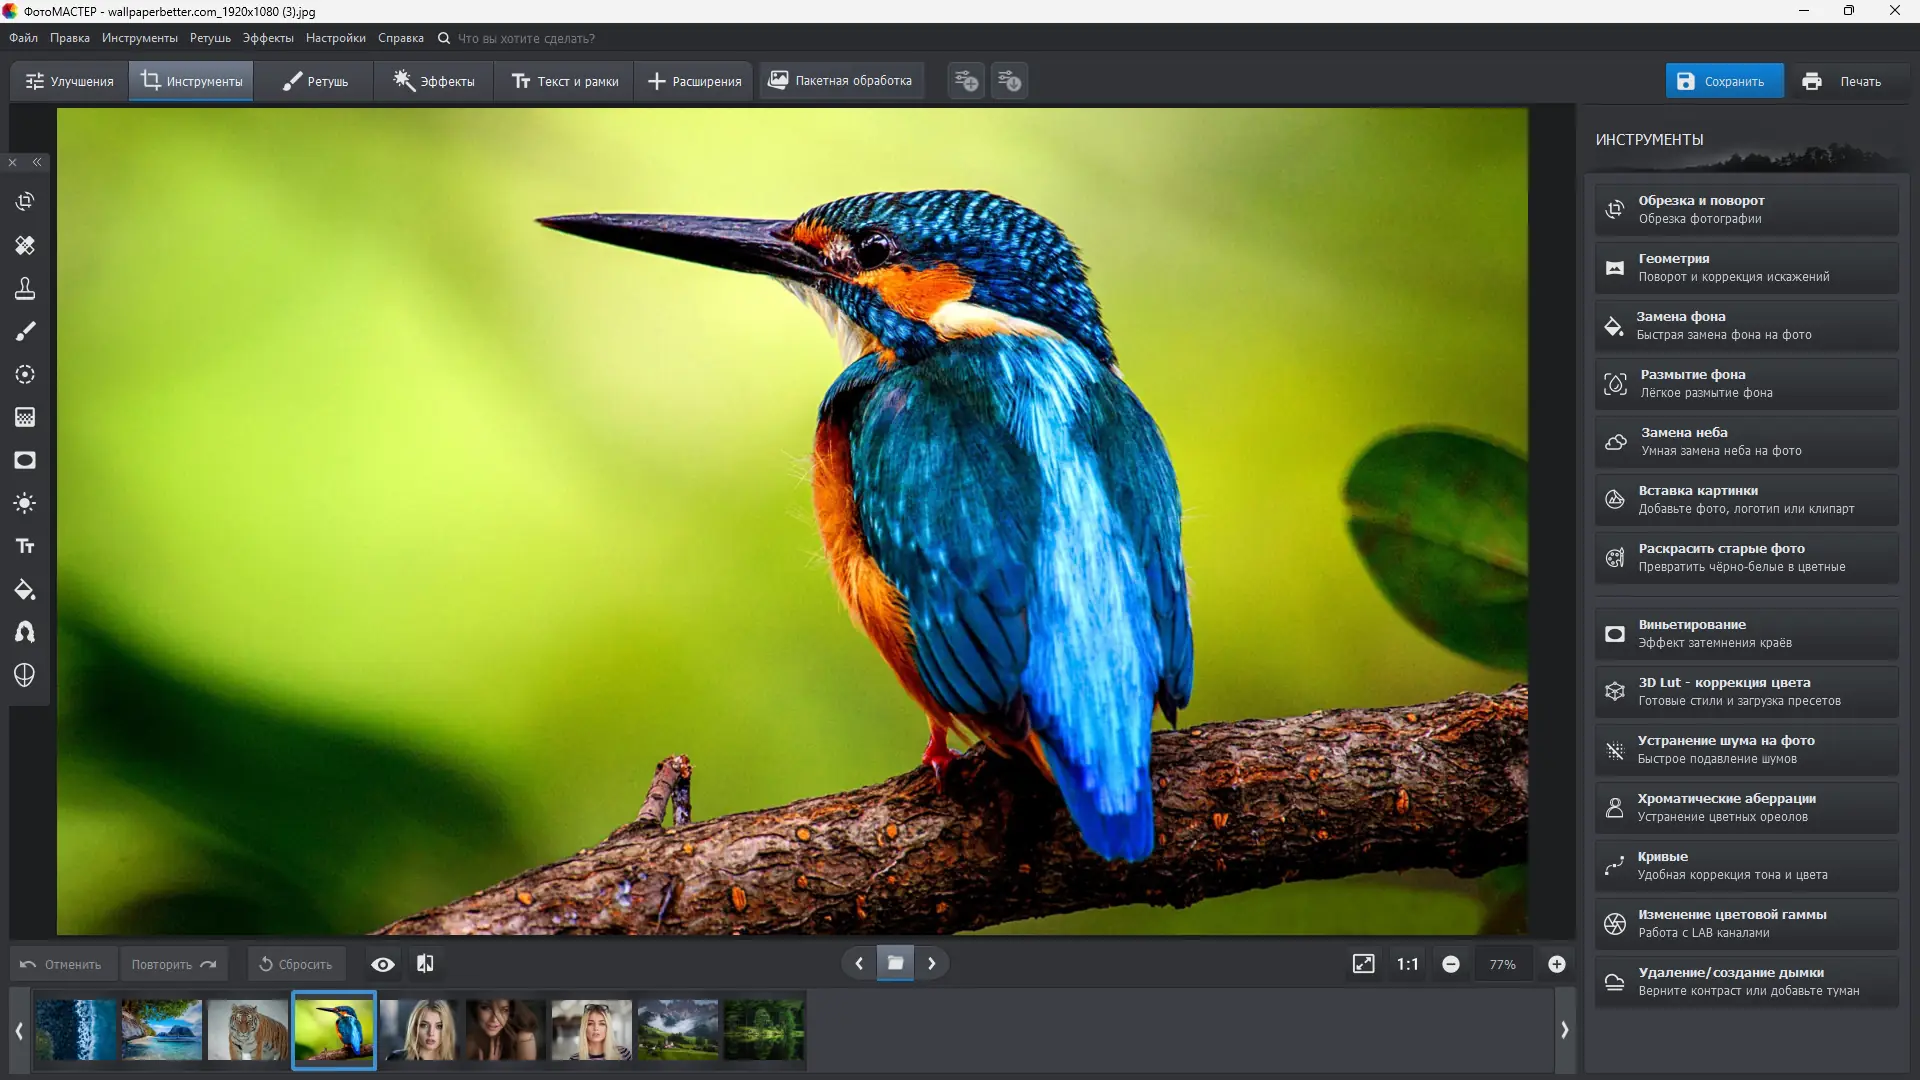
Task: Open the file browser folder icon
Action: (895, 963)
